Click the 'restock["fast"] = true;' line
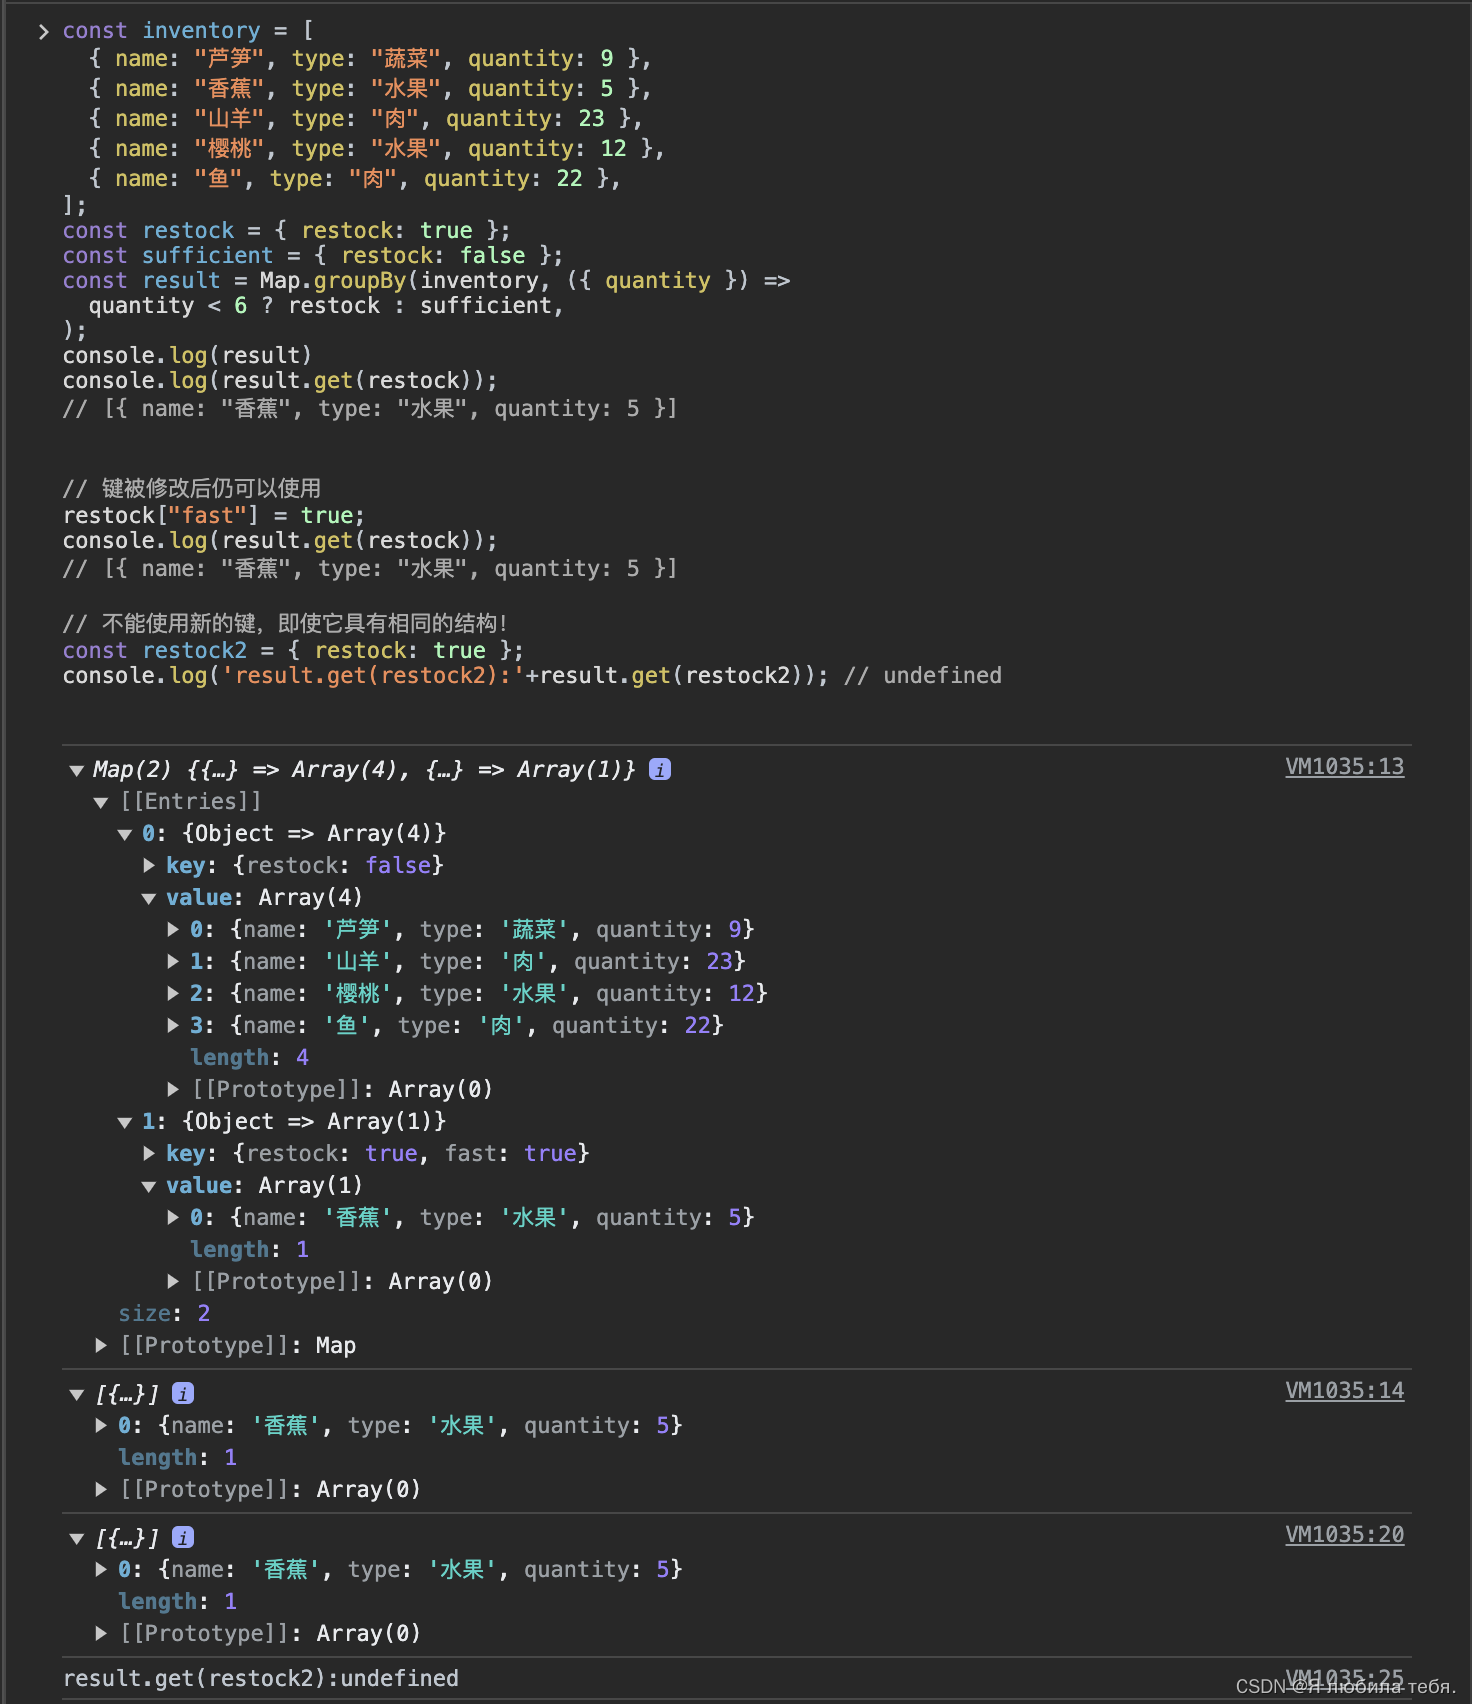Screen dimensions: 1472x1704 pos(214,515)
